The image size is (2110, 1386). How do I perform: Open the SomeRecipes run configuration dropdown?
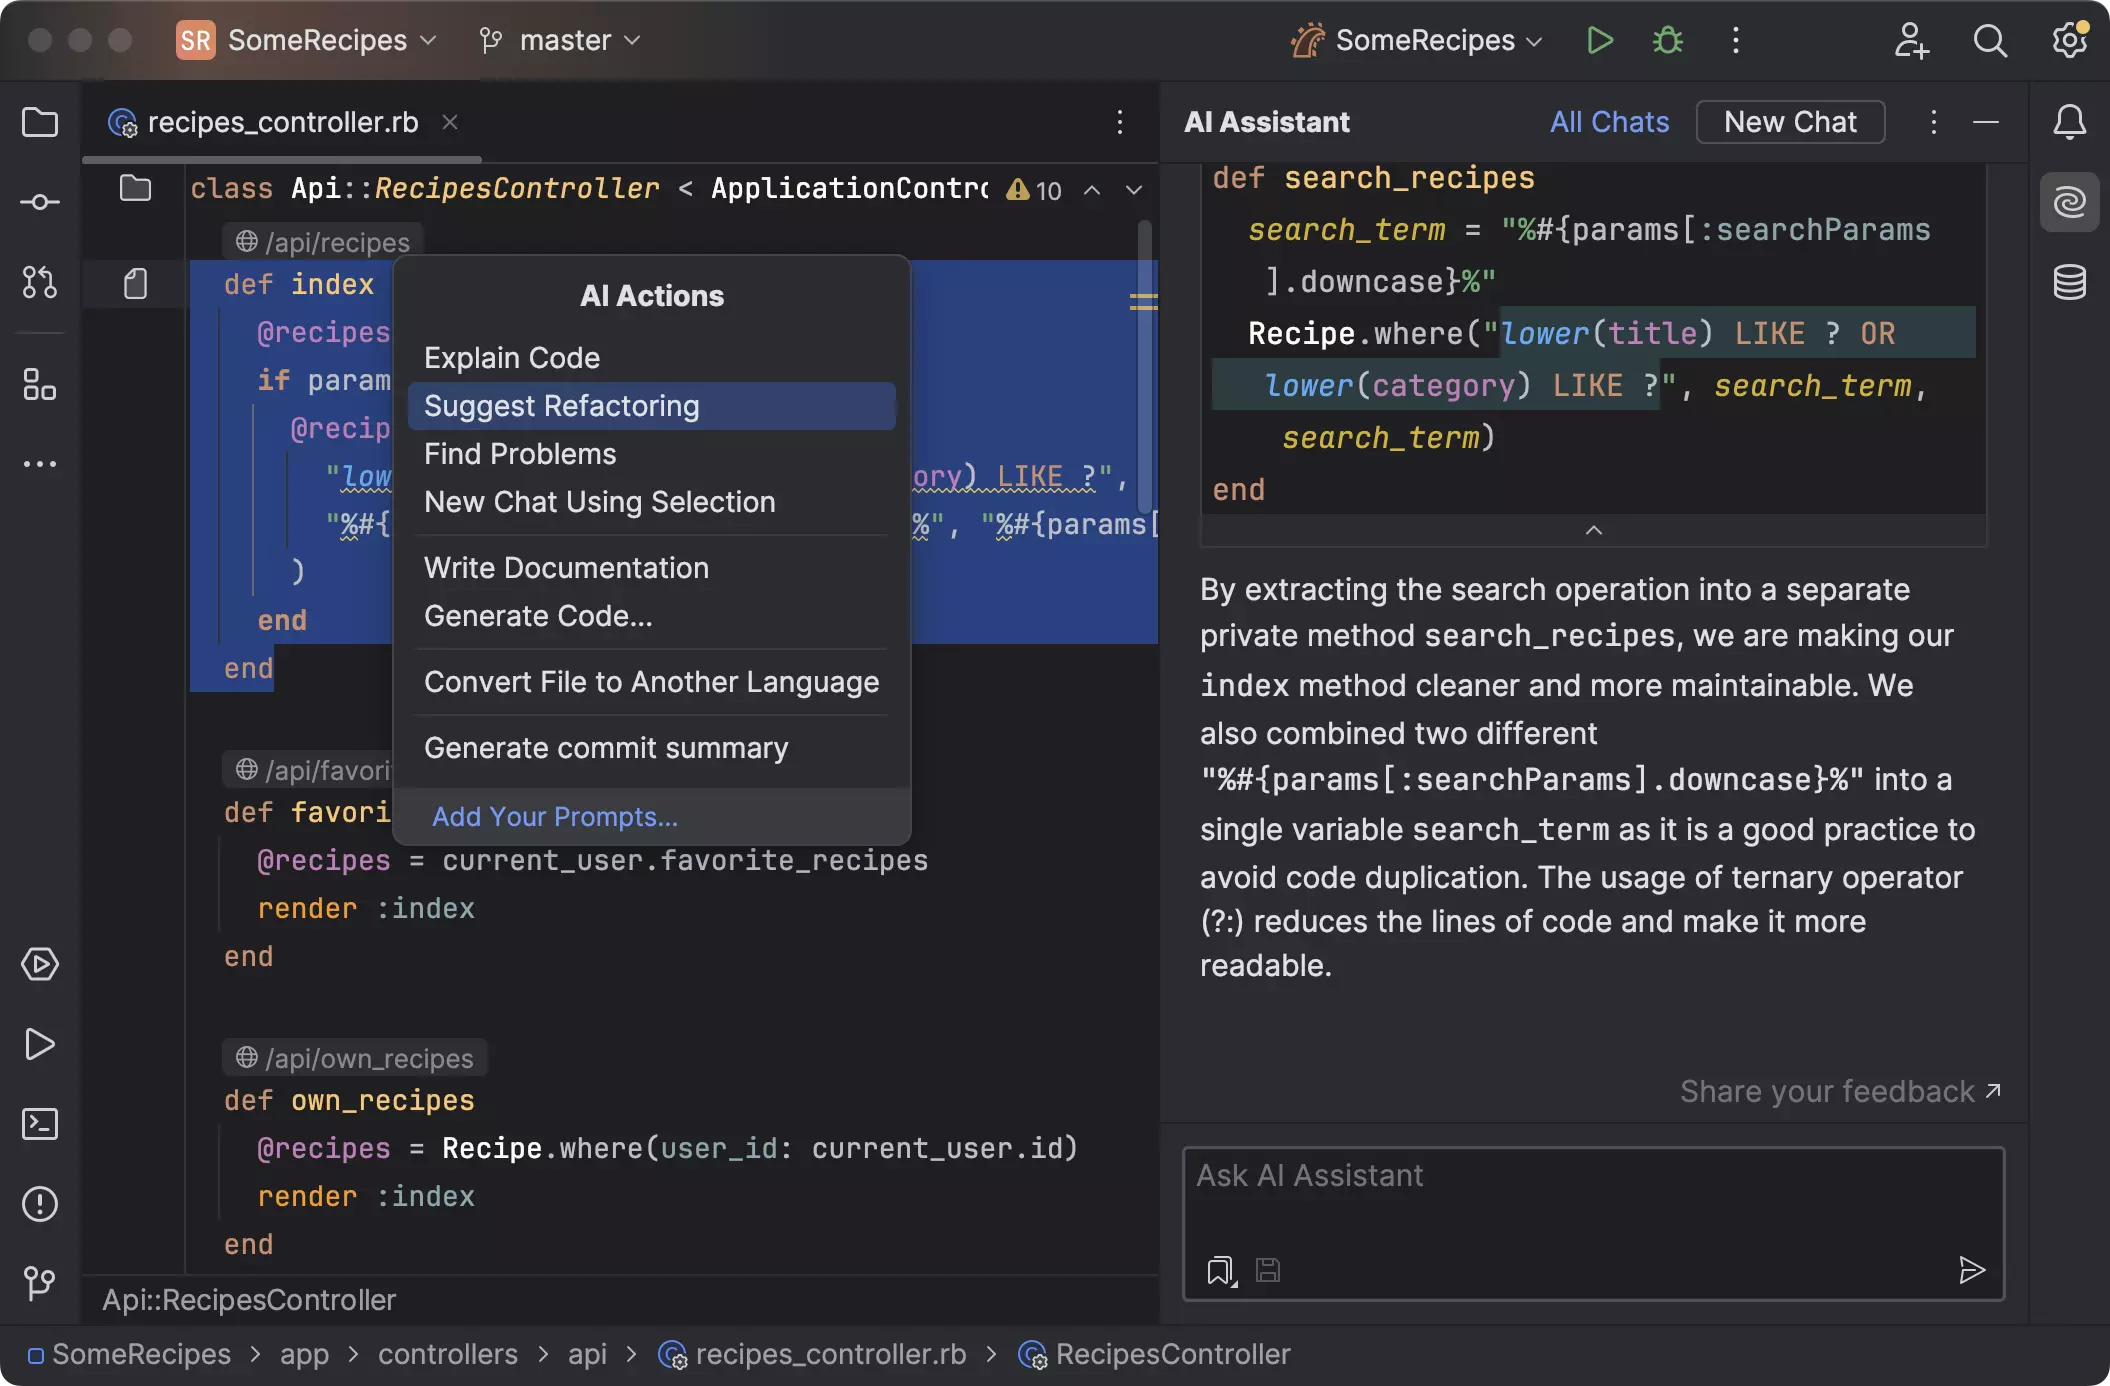click(x=1425, y=40)
